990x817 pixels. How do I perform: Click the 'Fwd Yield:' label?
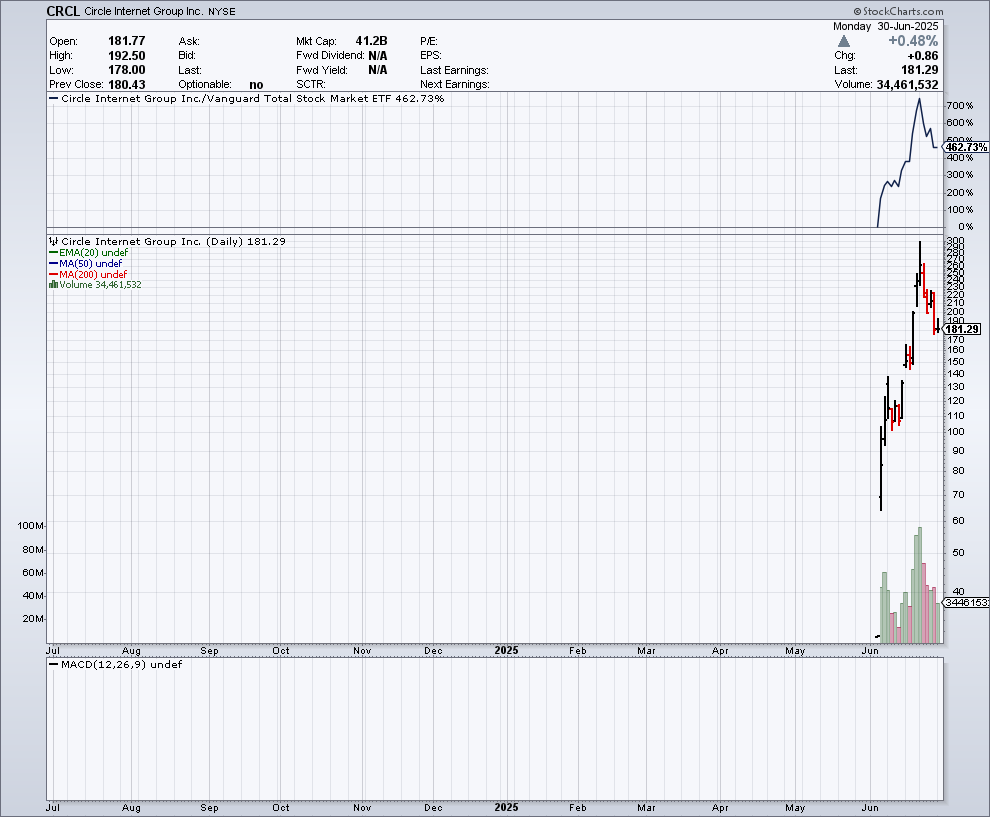coord(322,70)
